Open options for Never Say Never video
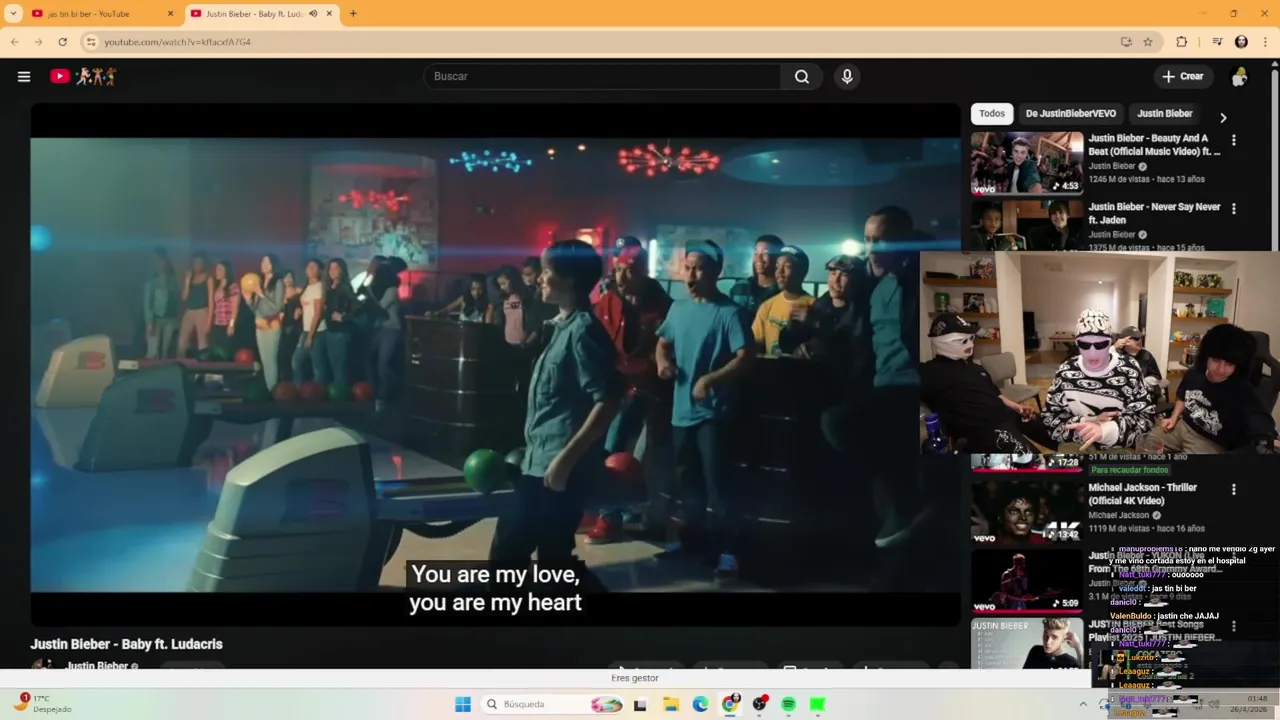Viewport: 1280px width, 720px height. [1233, 209]
